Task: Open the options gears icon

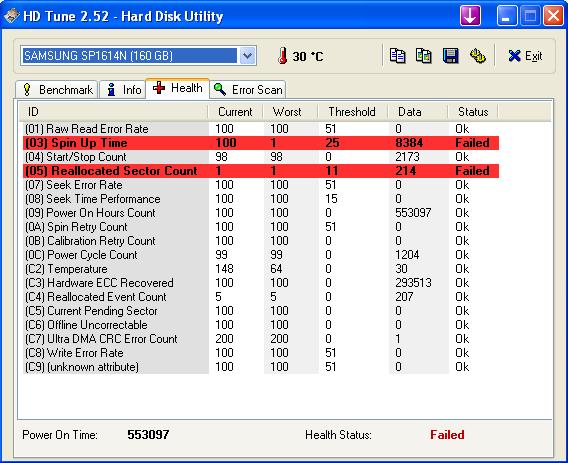Action: click(477, 56)
